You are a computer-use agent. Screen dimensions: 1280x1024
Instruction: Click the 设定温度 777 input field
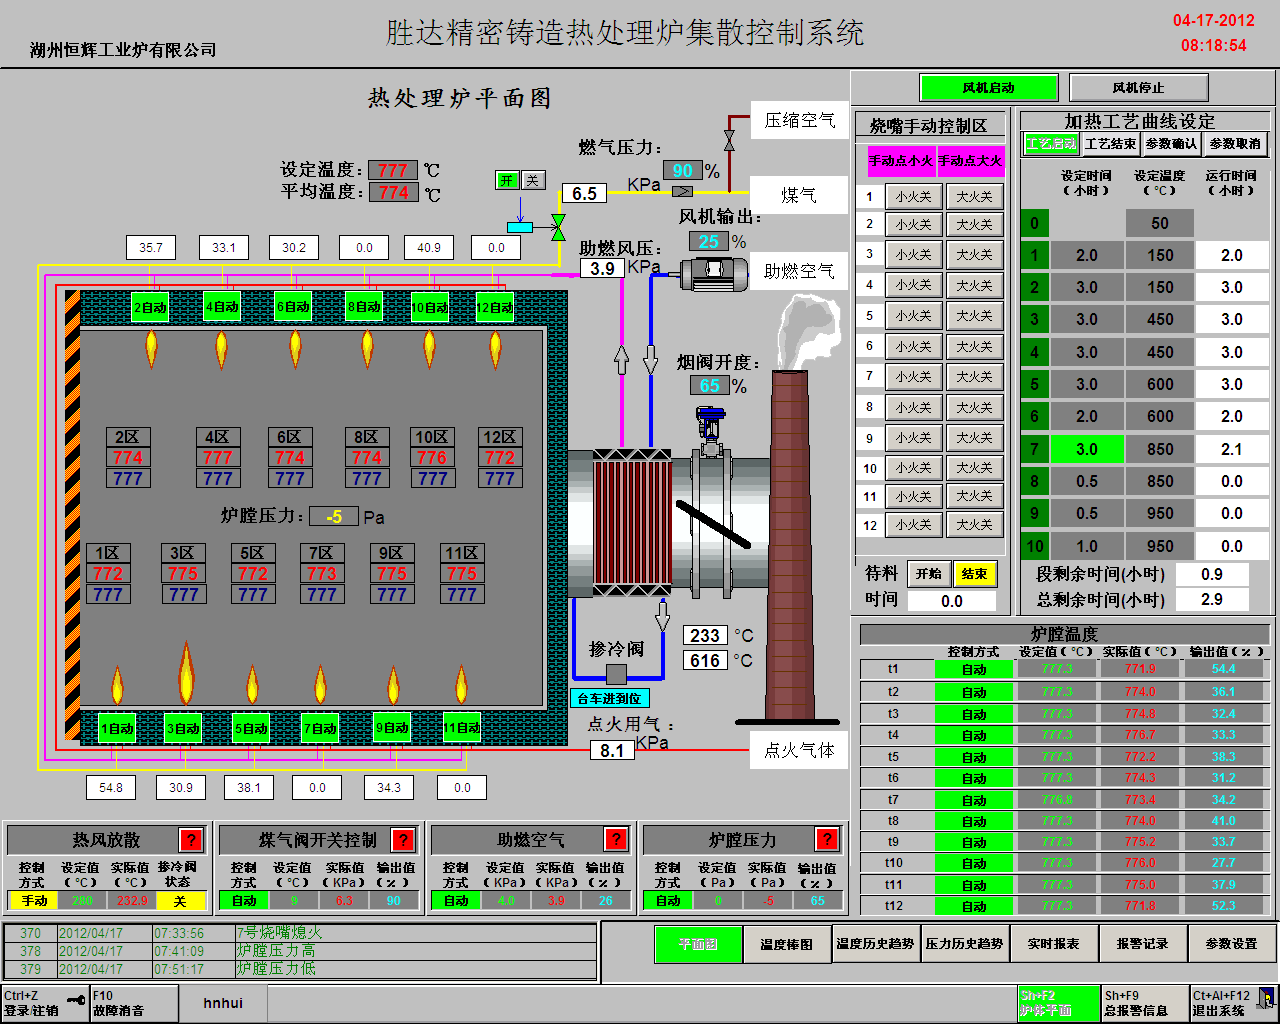point(392,170)
